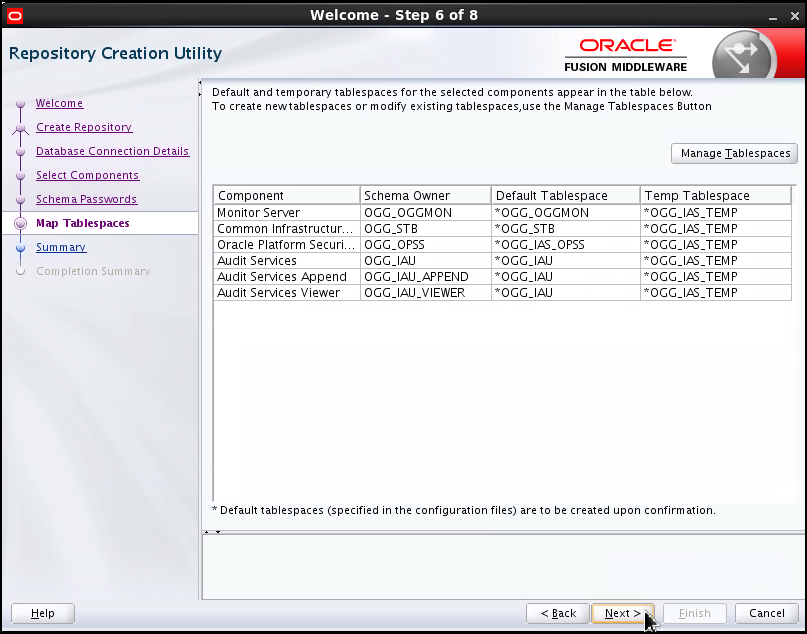Select the Audit Services component cell
The width and height of the screenshot is (807, 634).
click(x=287, y=260)
